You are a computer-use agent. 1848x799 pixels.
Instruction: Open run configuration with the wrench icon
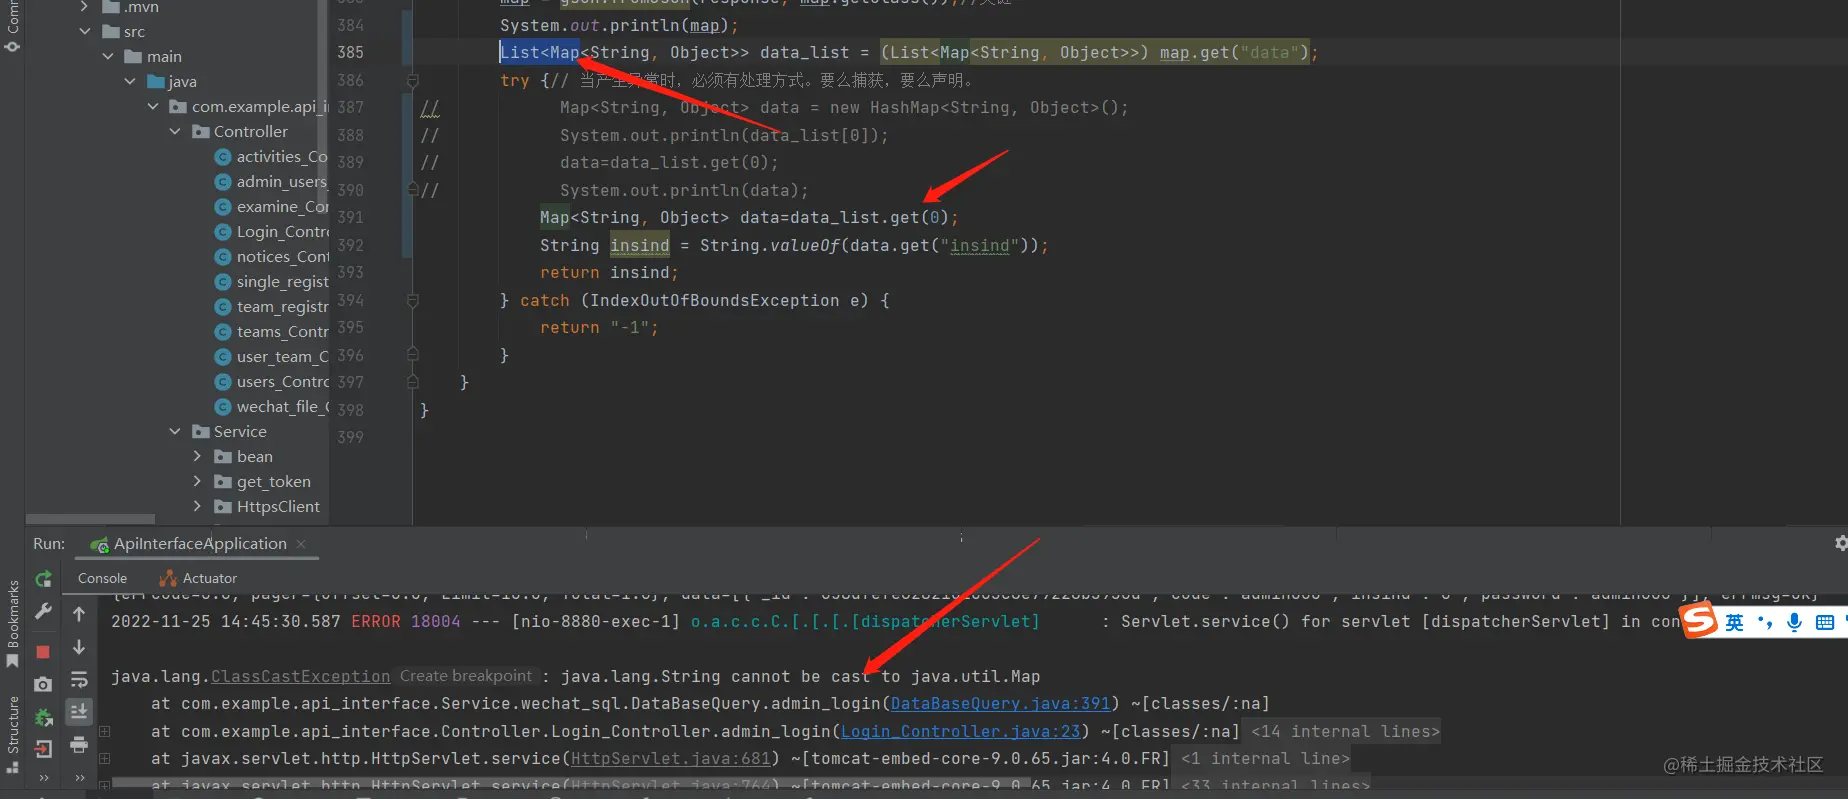click(x=43, y=611)
